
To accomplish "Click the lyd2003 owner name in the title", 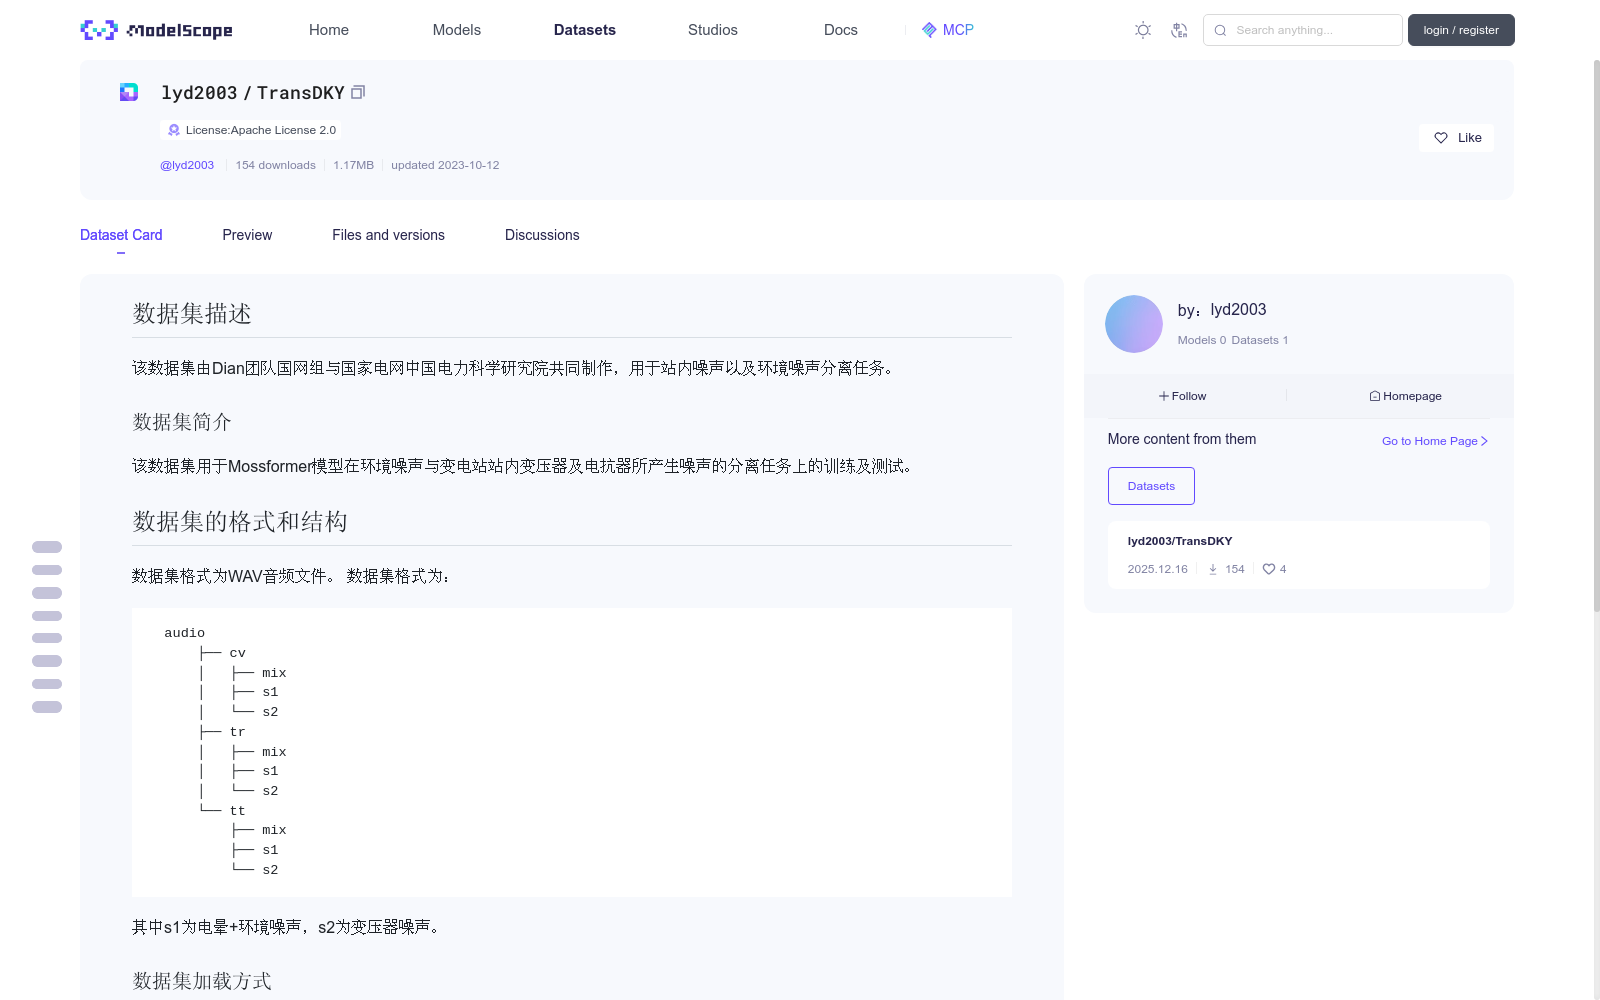I will tap(199, 92).
